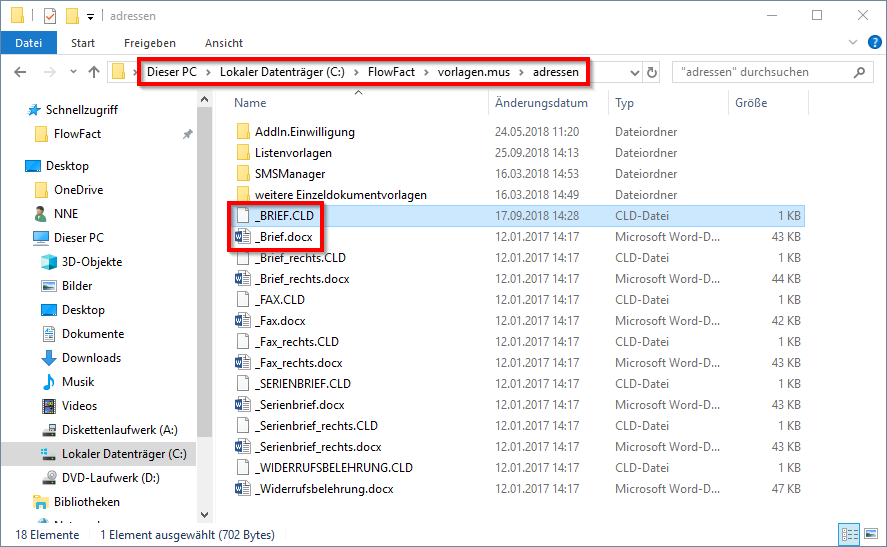The width and height of the screenshot is (887, 547).
Task: Select pinned FlowFact folder in sidebar
Action: 77,134
